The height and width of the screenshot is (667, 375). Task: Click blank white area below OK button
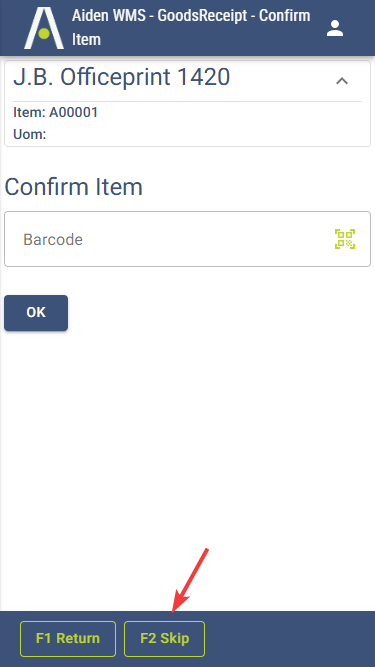(x=188, y=447)
